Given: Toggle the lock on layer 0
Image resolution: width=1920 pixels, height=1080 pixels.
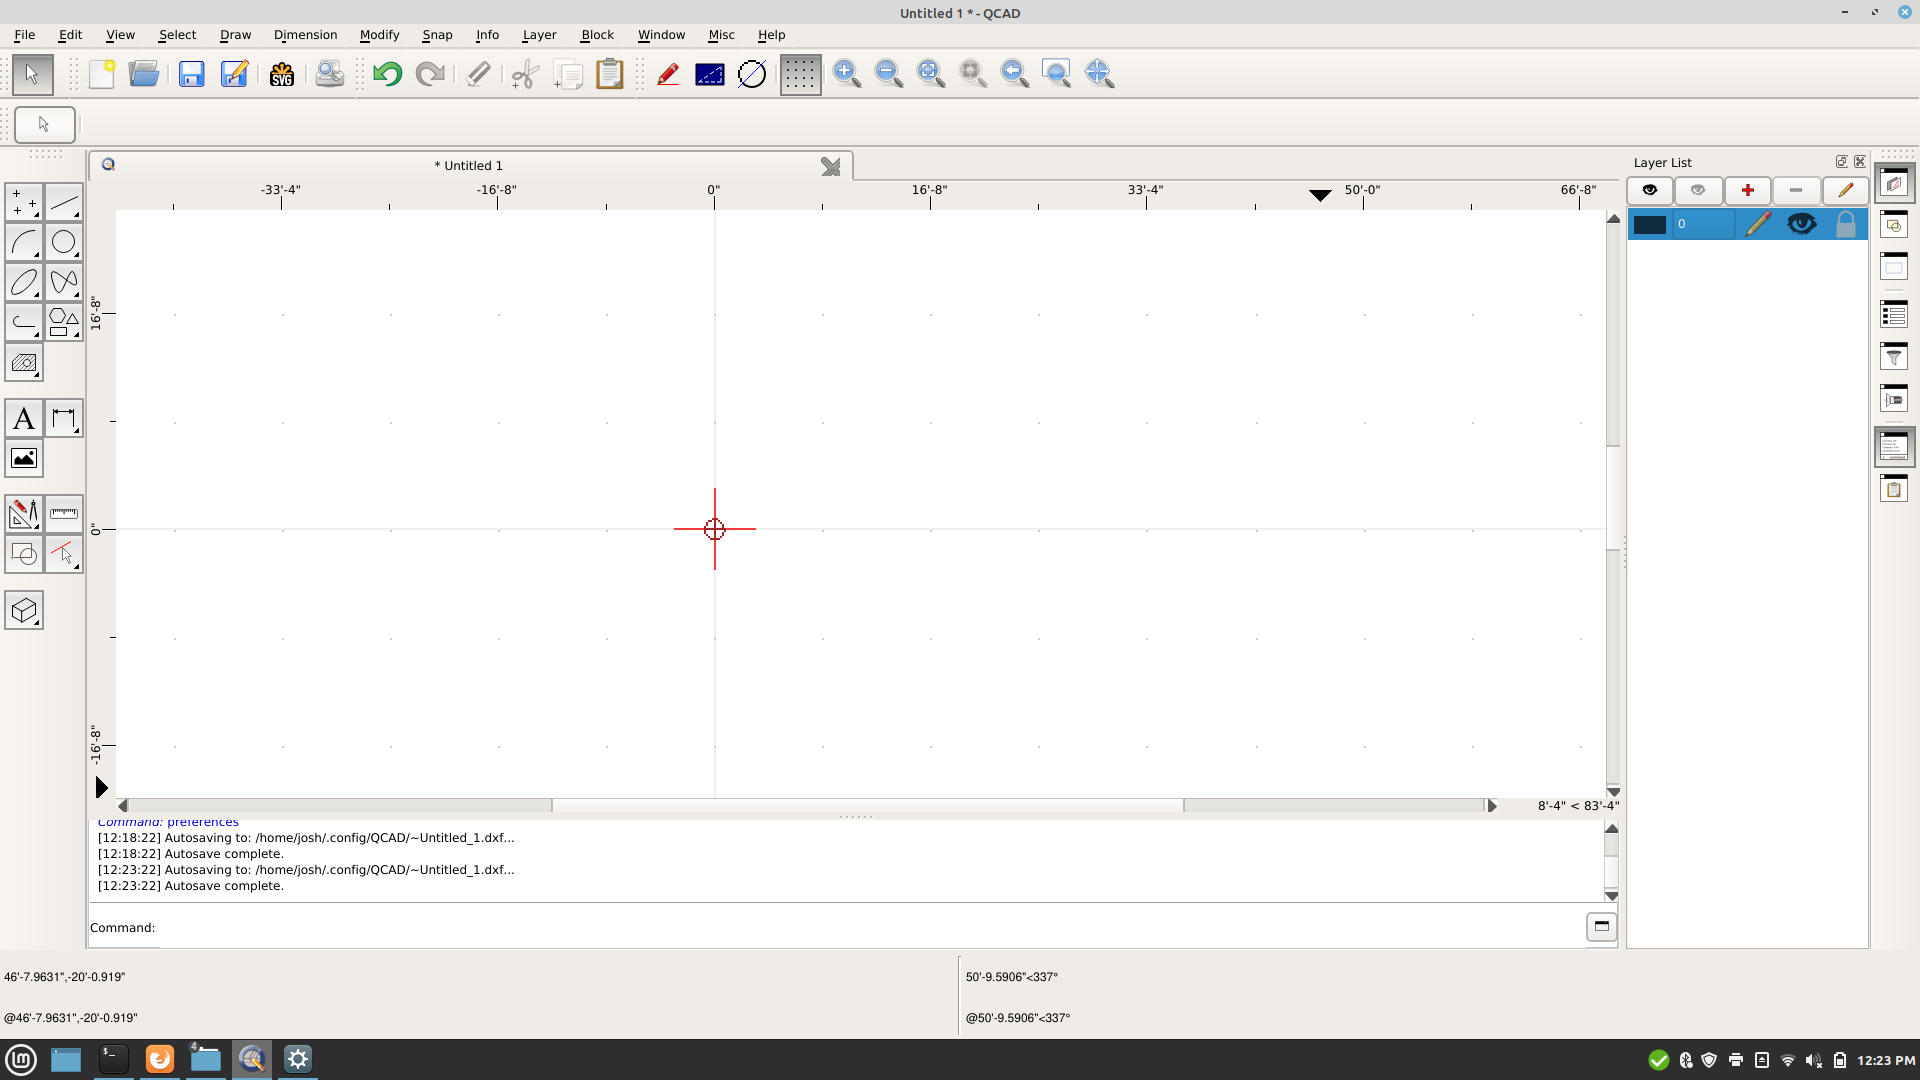Looking at the screenshot, I should (x=1845, y=224).
